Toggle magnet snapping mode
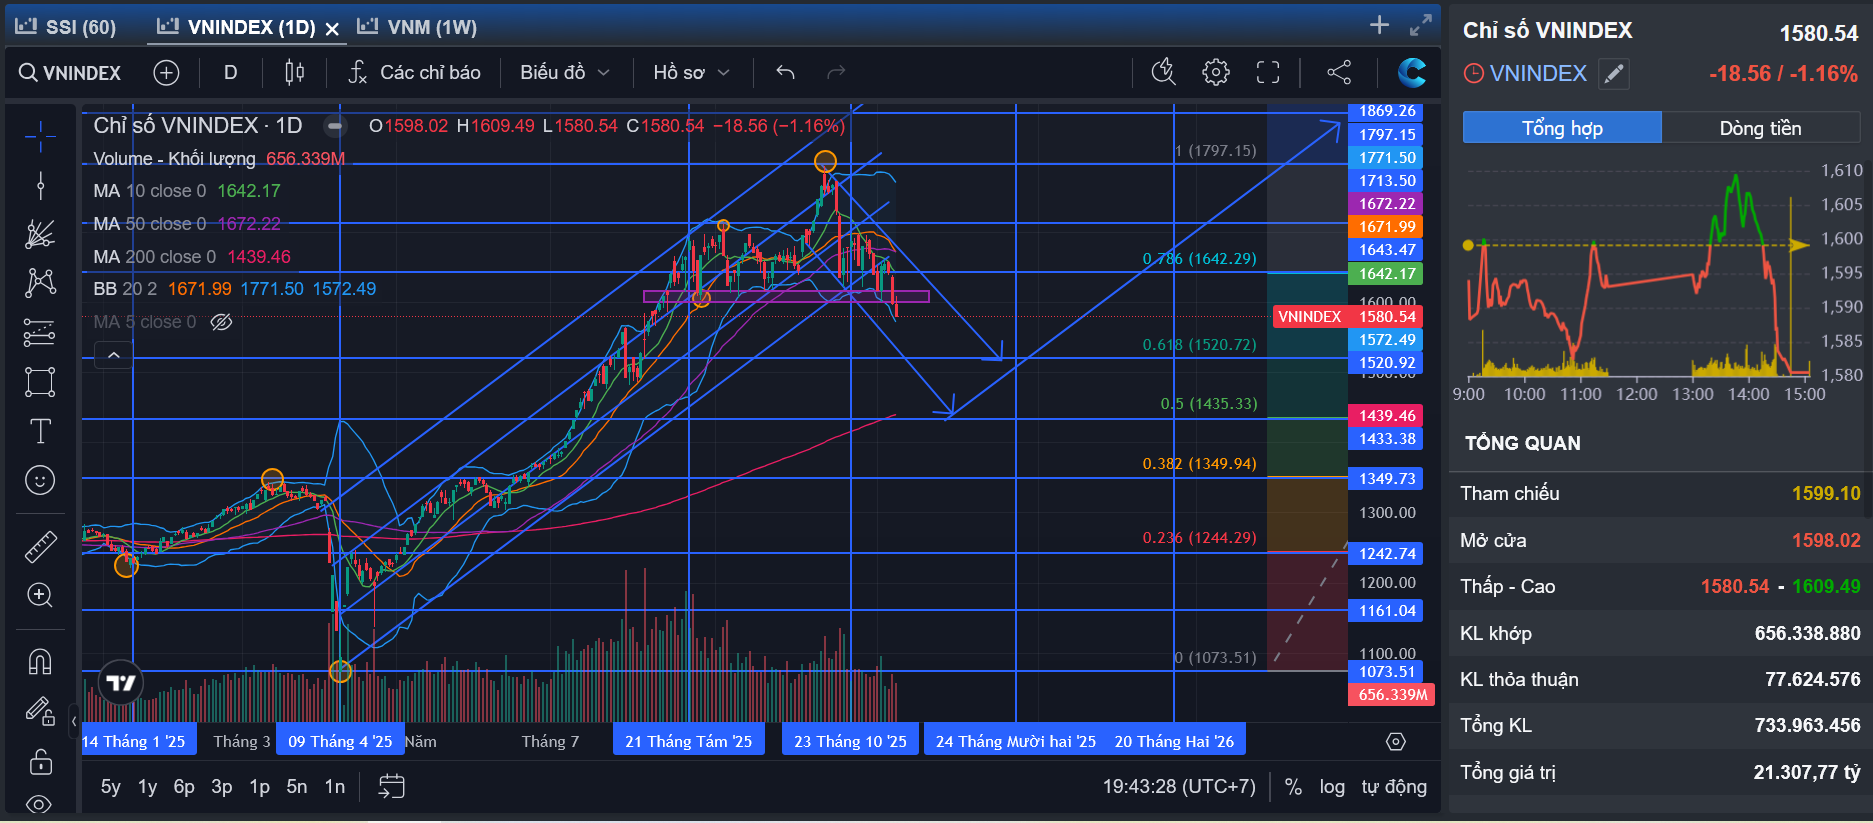 tap(40, 661)
